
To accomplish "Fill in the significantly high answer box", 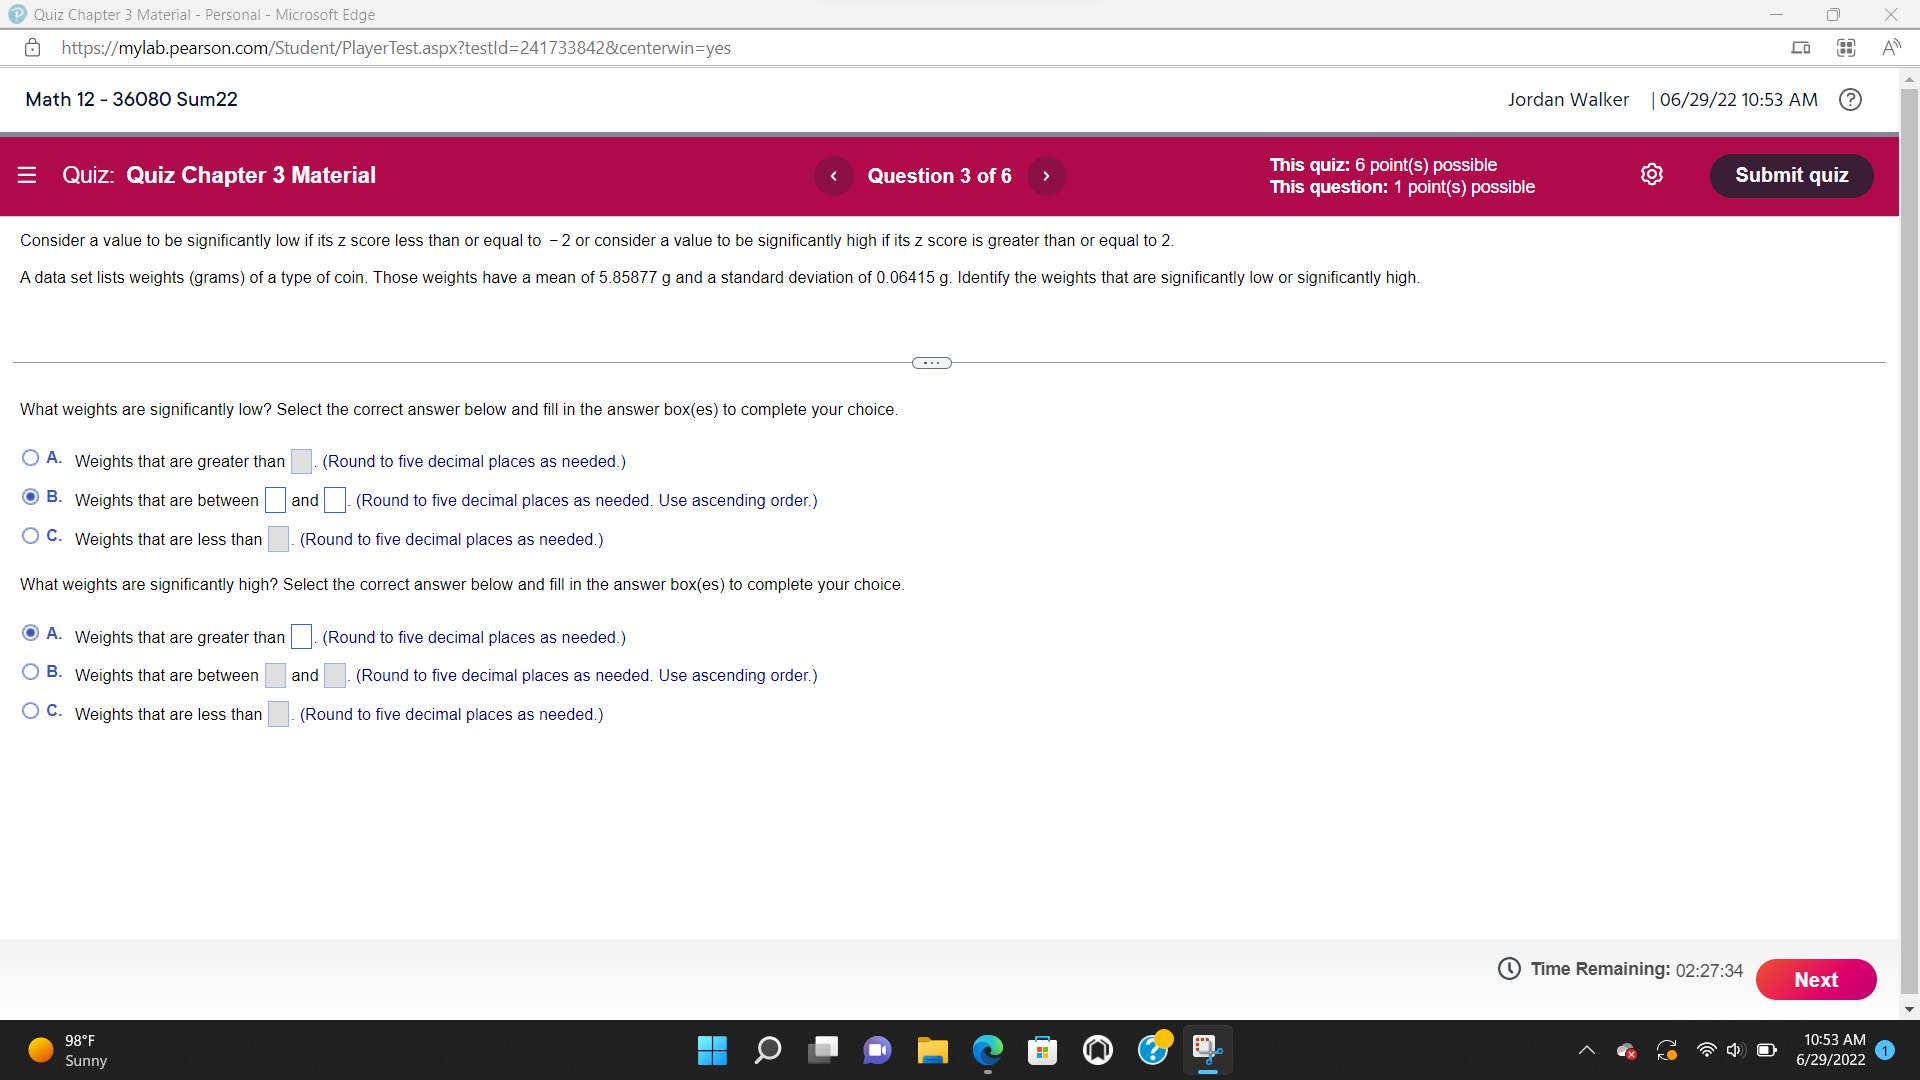I will [300, 636].
